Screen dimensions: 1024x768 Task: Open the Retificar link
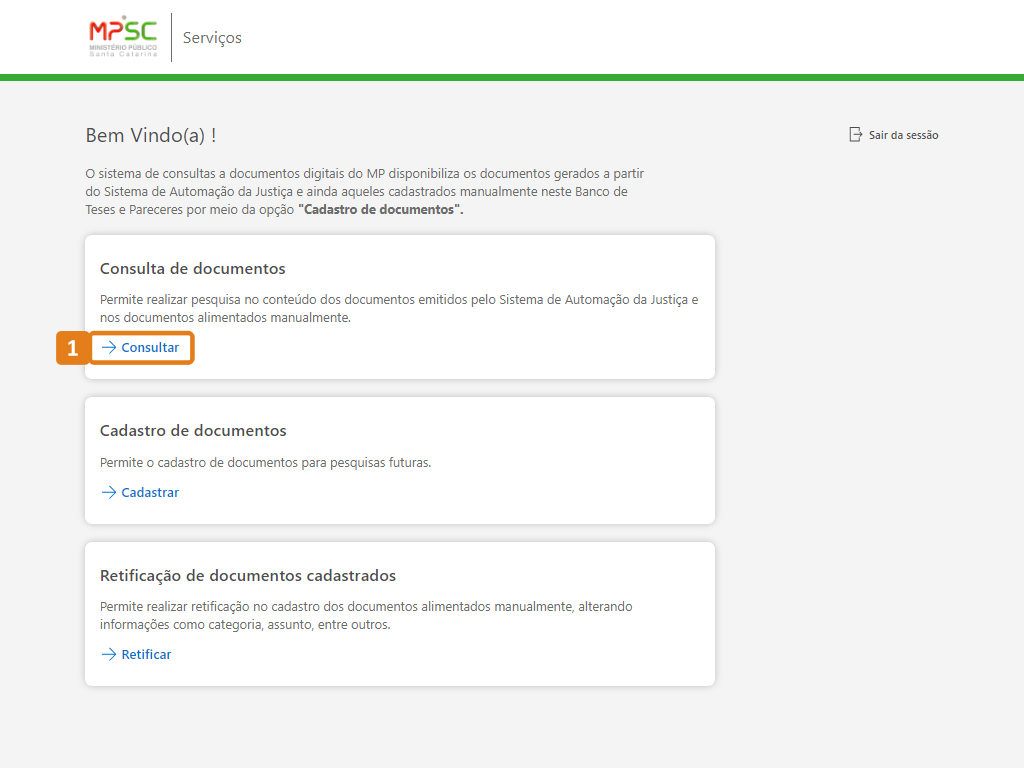coord(146,655)
